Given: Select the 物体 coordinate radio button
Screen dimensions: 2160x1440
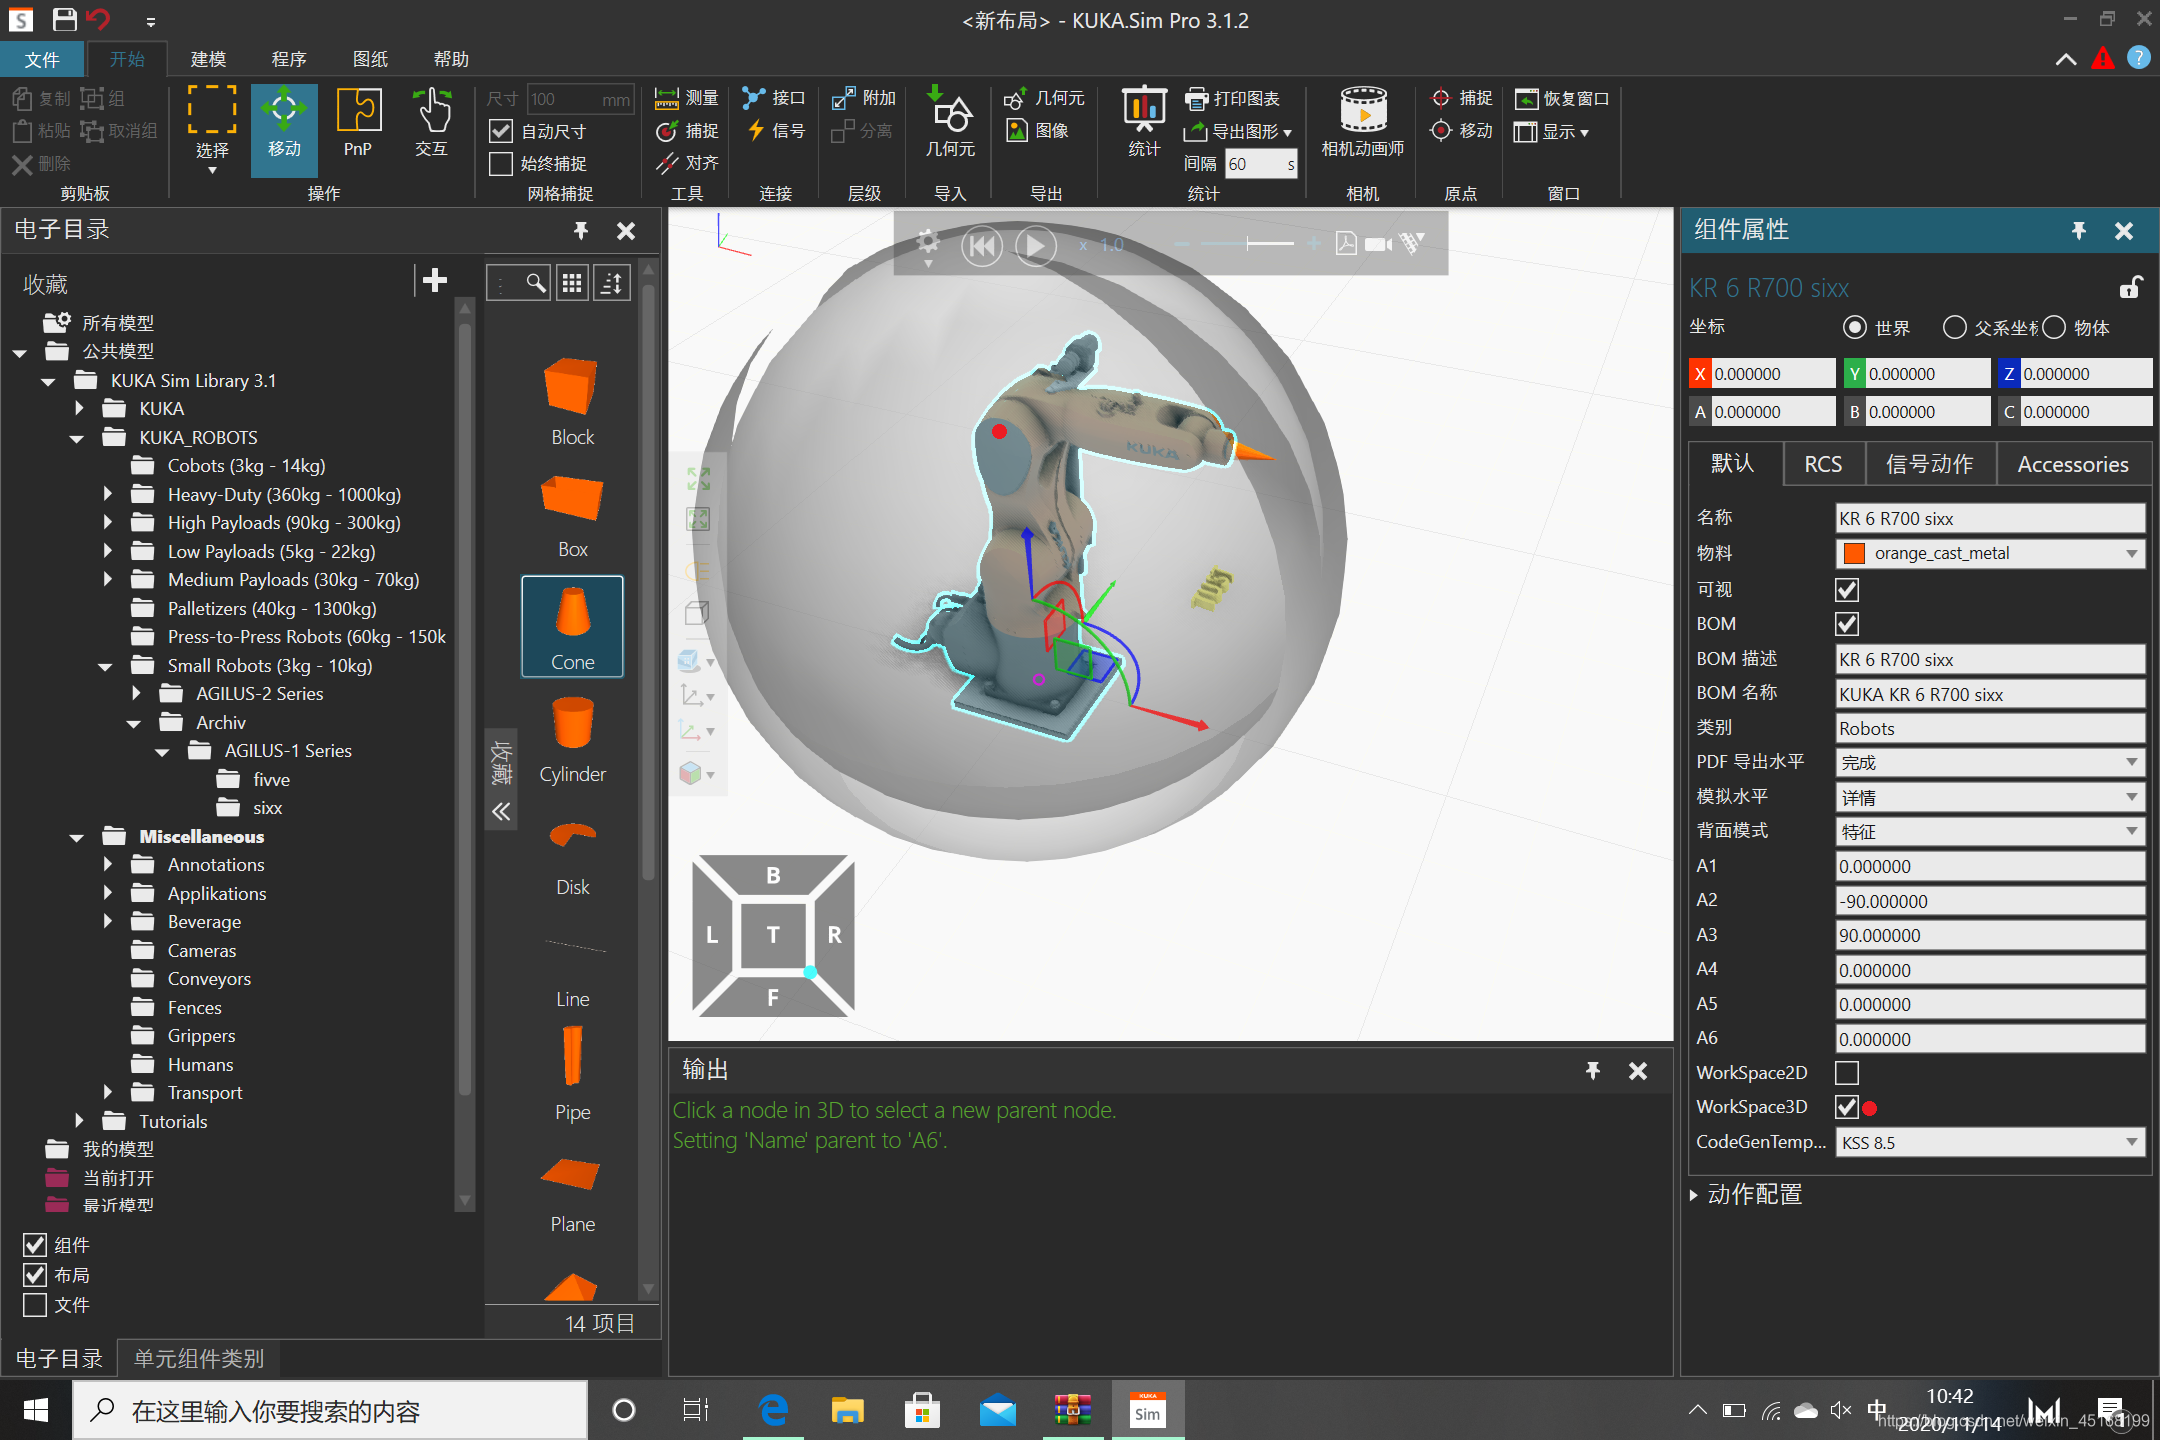Looking at the screenshot, I should [x=2054, y=327].
